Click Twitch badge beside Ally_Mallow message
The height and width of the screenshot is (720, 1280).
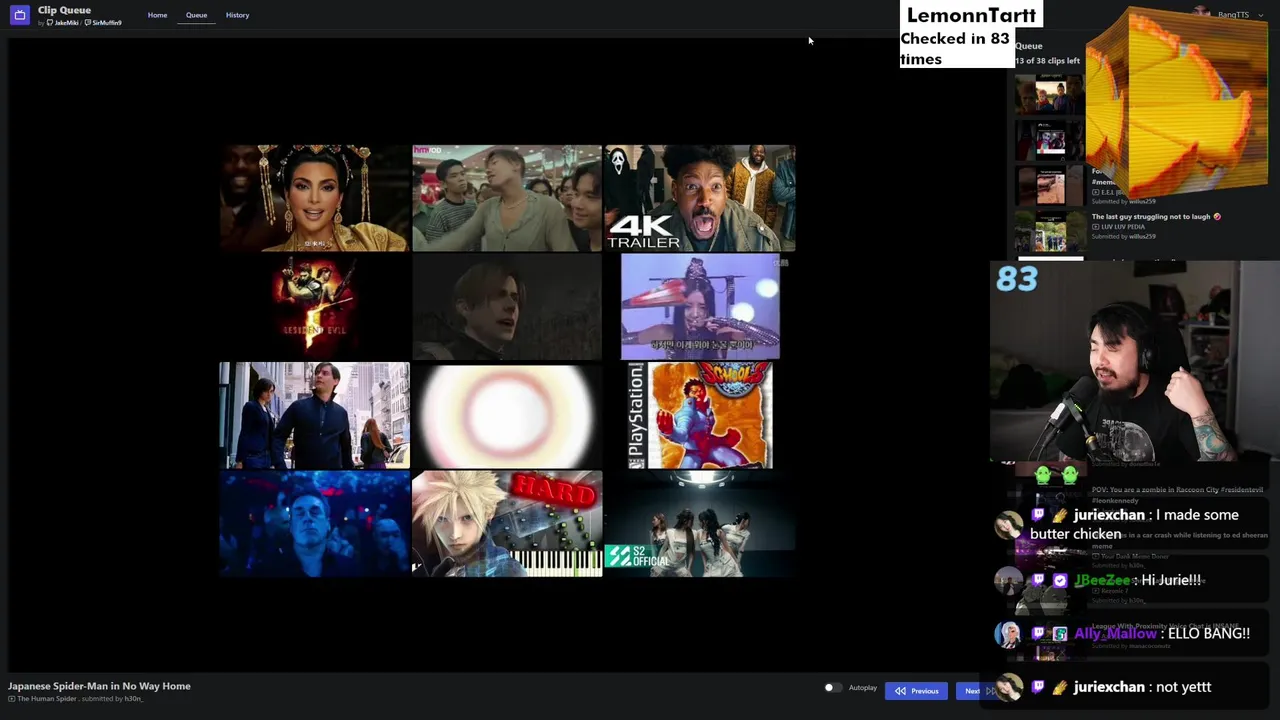1038,634
